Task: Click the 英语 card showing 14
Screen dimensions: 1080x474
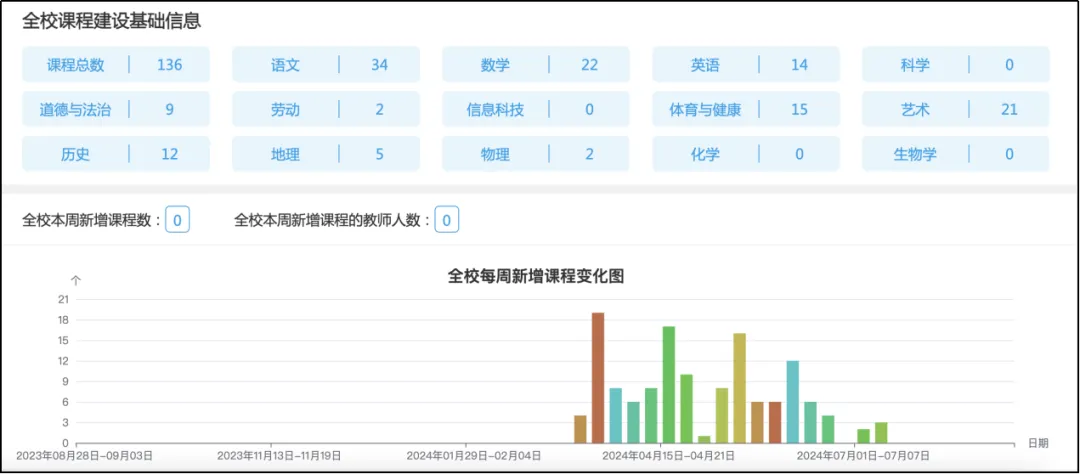Action: pos(746,65)
